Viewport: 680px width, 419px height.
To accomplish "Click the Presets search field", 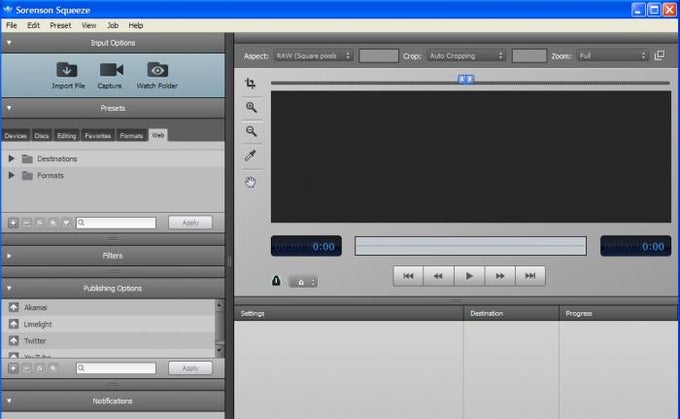I will click(116, 223).
